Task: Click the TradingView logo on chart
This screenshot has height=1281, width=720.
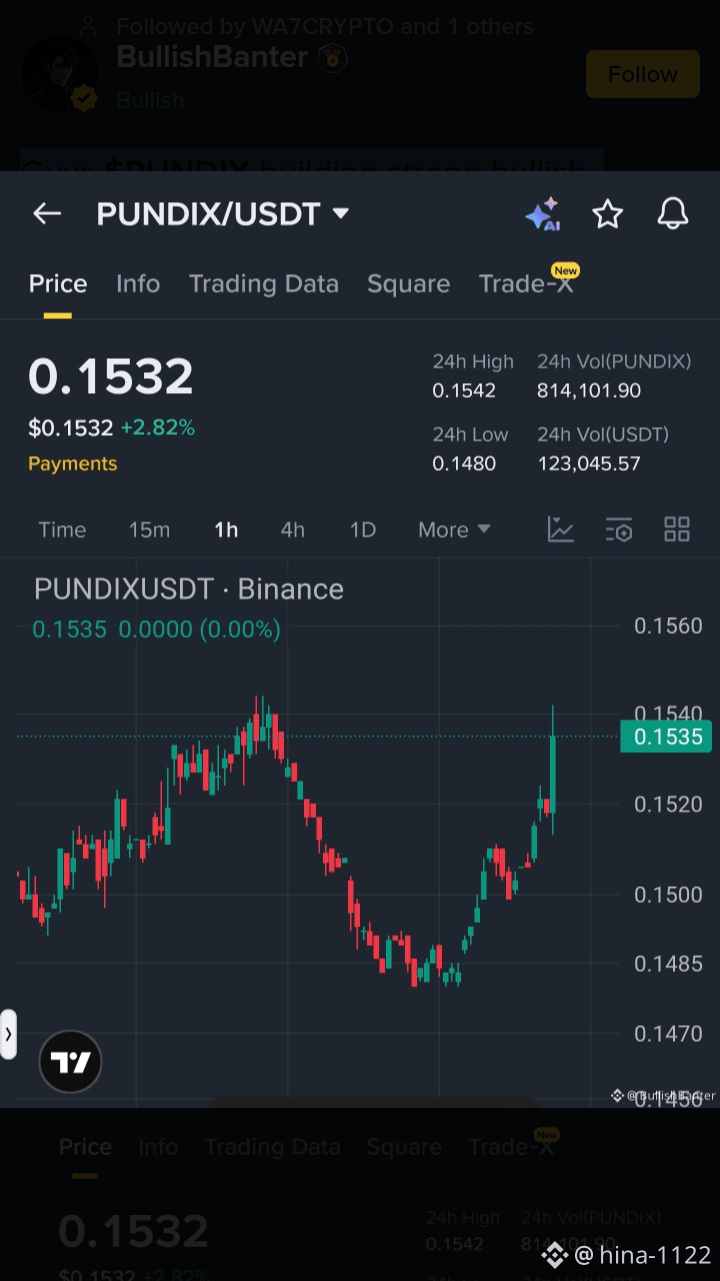Action: click(70, 1061)
